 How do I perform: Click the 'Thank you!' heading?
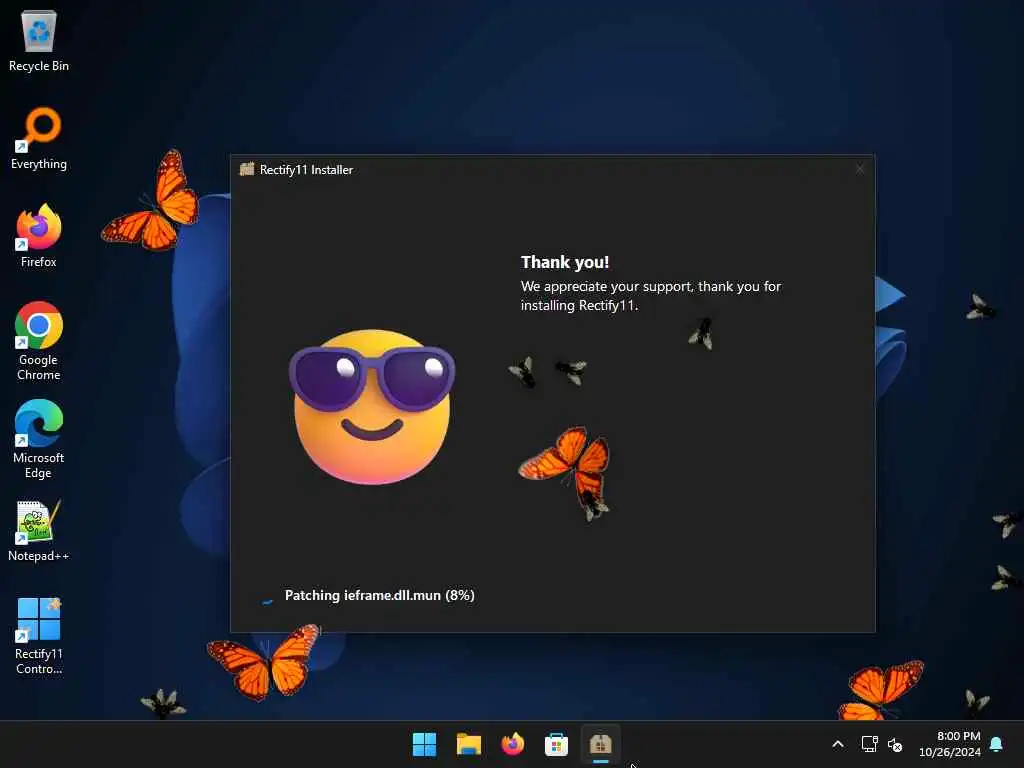[x=565, y=262]
